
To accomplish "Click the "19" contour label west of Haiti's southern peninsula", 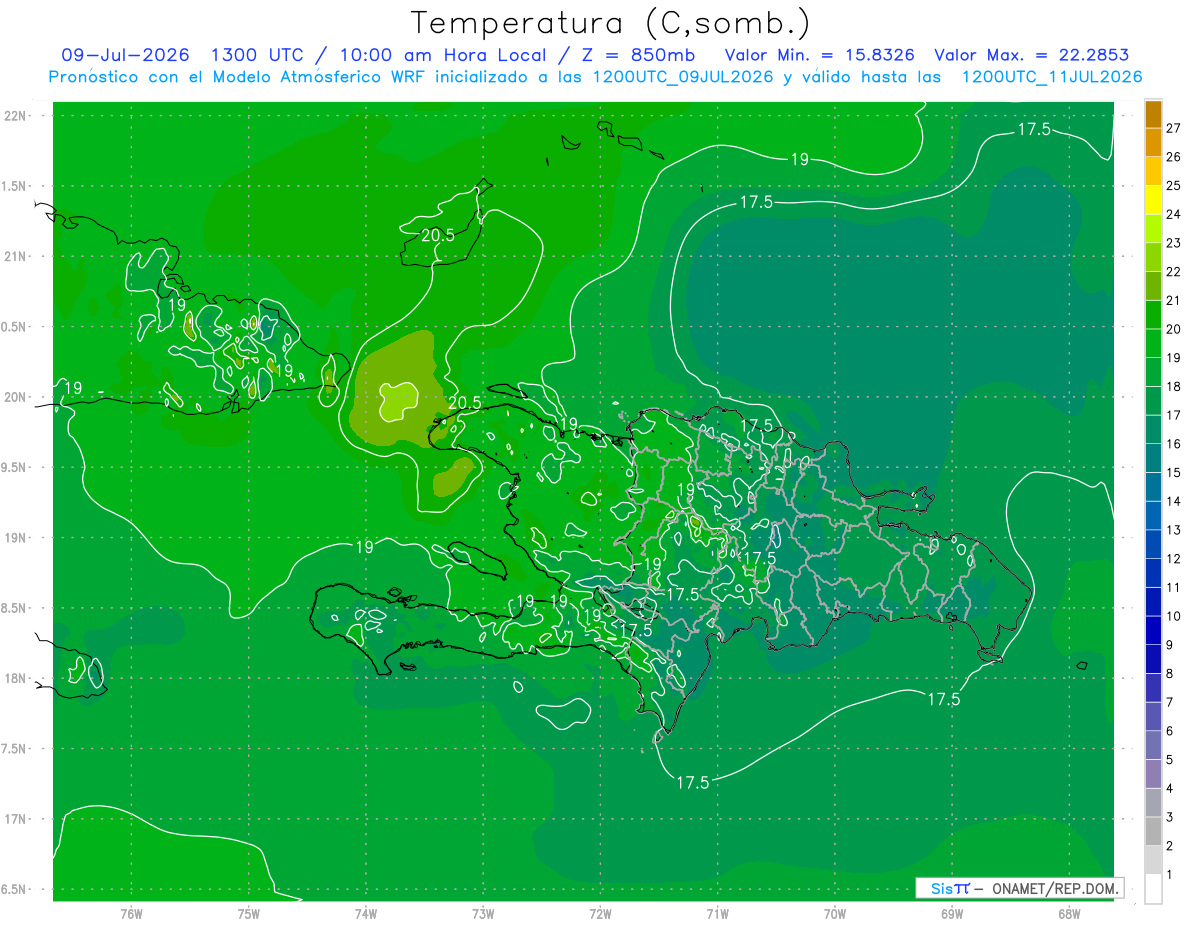I will tap(364, 547).
